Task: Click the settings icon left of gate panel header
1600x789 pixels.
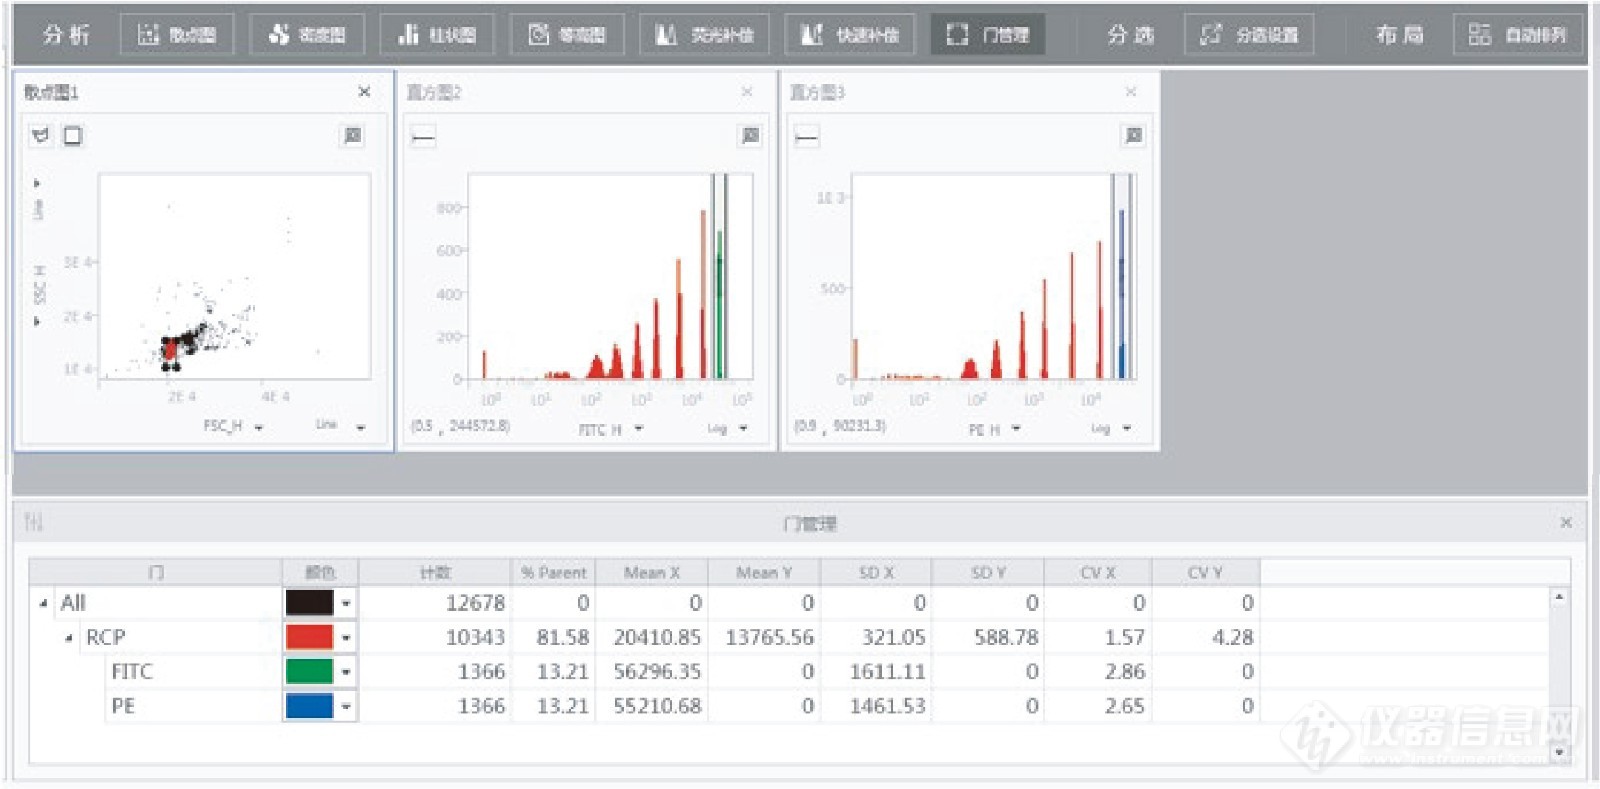Action: [x=34, y=522]
